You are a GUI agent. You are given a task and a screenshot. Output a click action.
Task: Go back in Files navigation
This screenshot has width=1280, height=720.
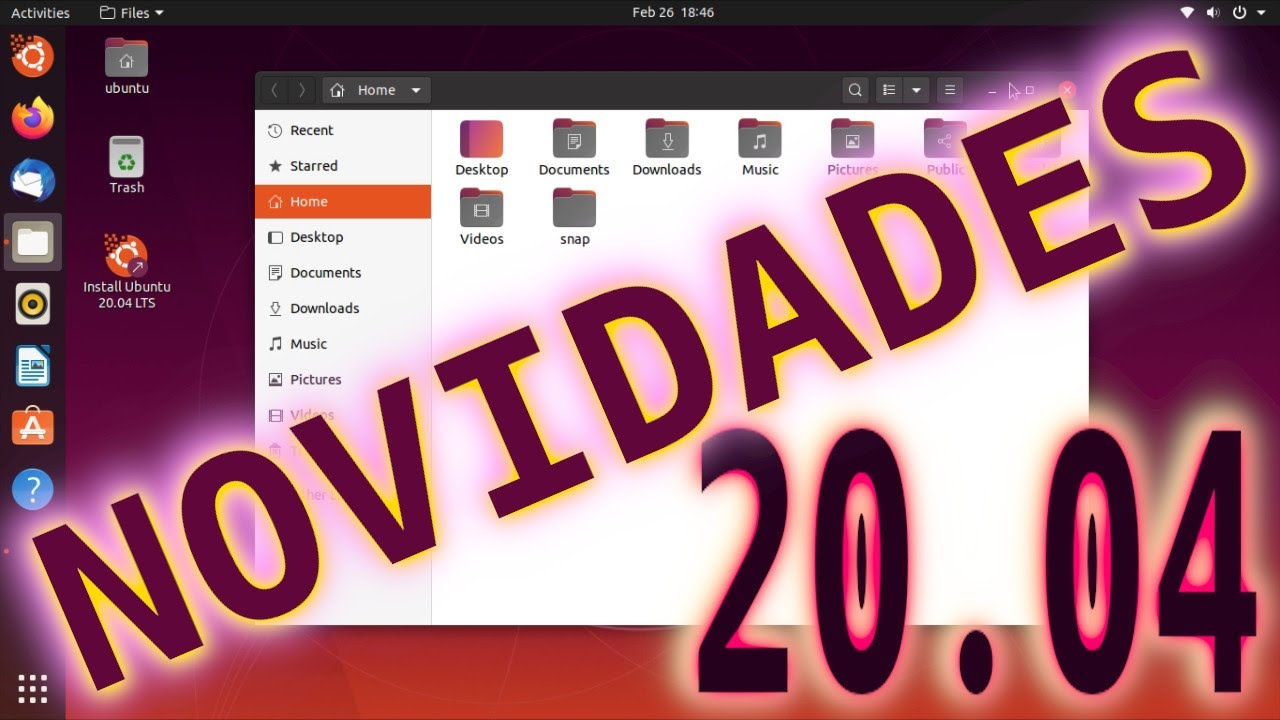(274, 90)
